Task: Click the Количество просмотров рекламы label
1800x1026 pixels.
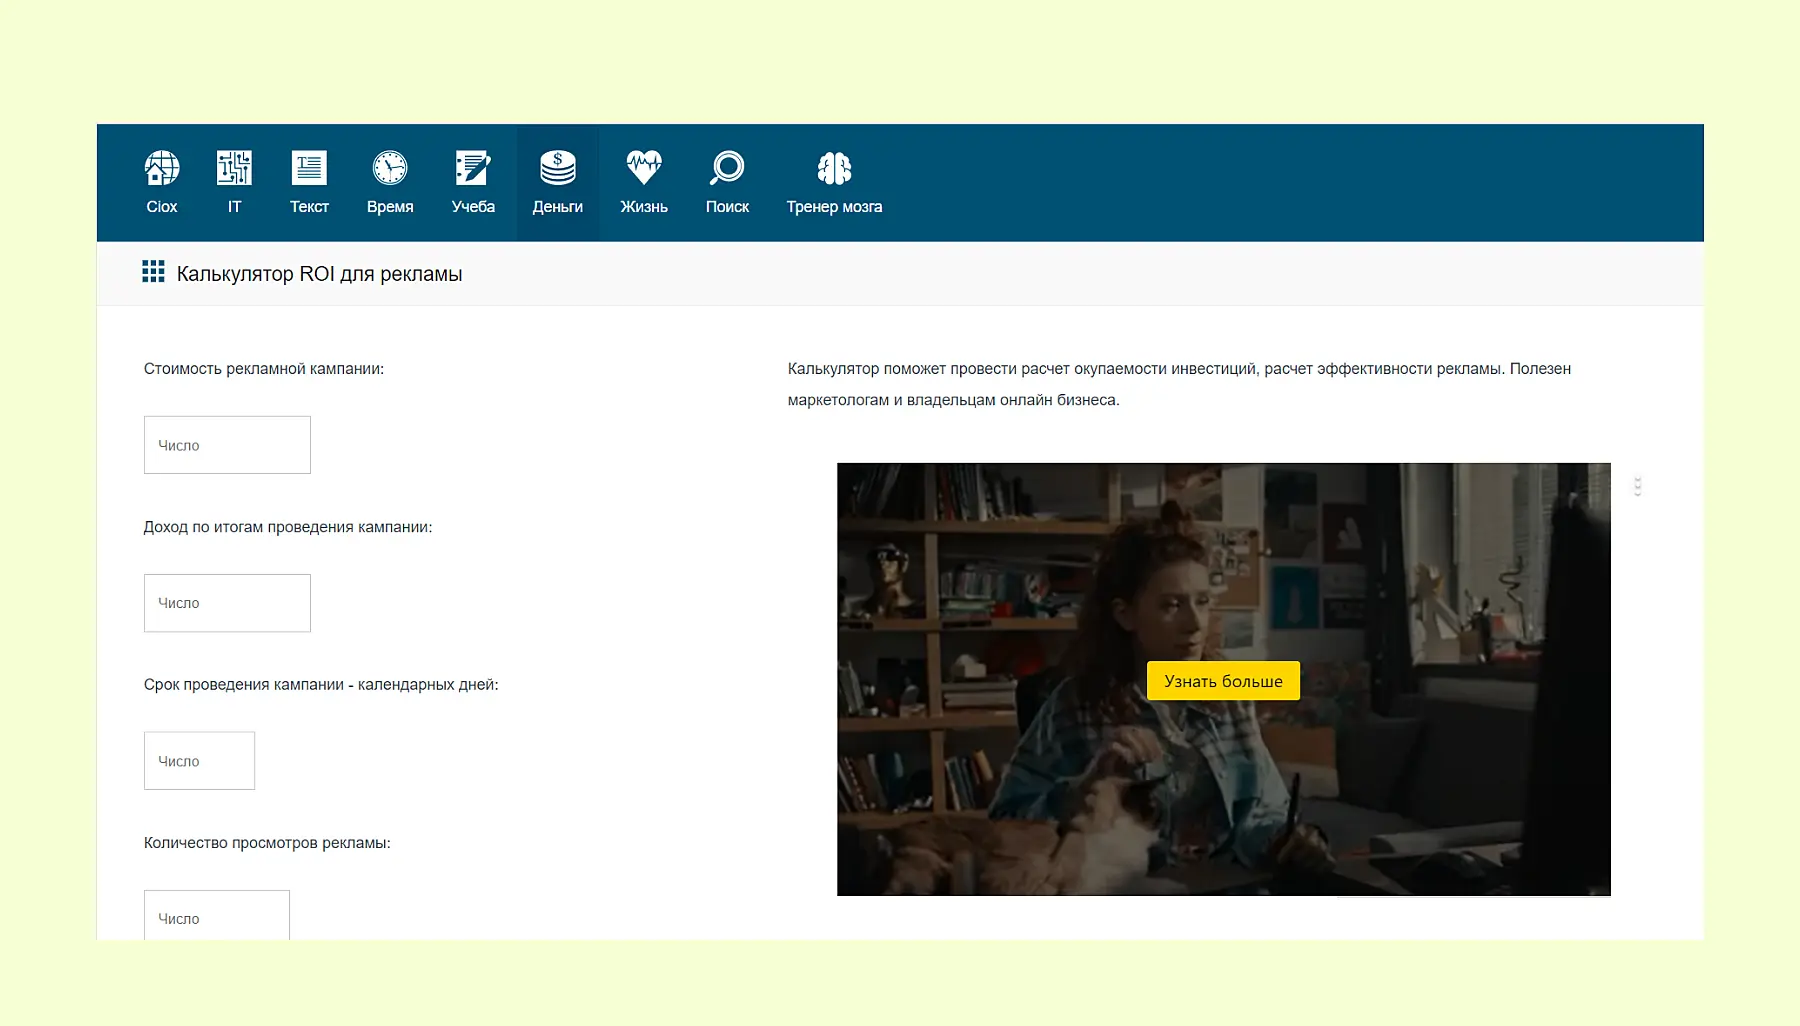Action: [267, 843]
